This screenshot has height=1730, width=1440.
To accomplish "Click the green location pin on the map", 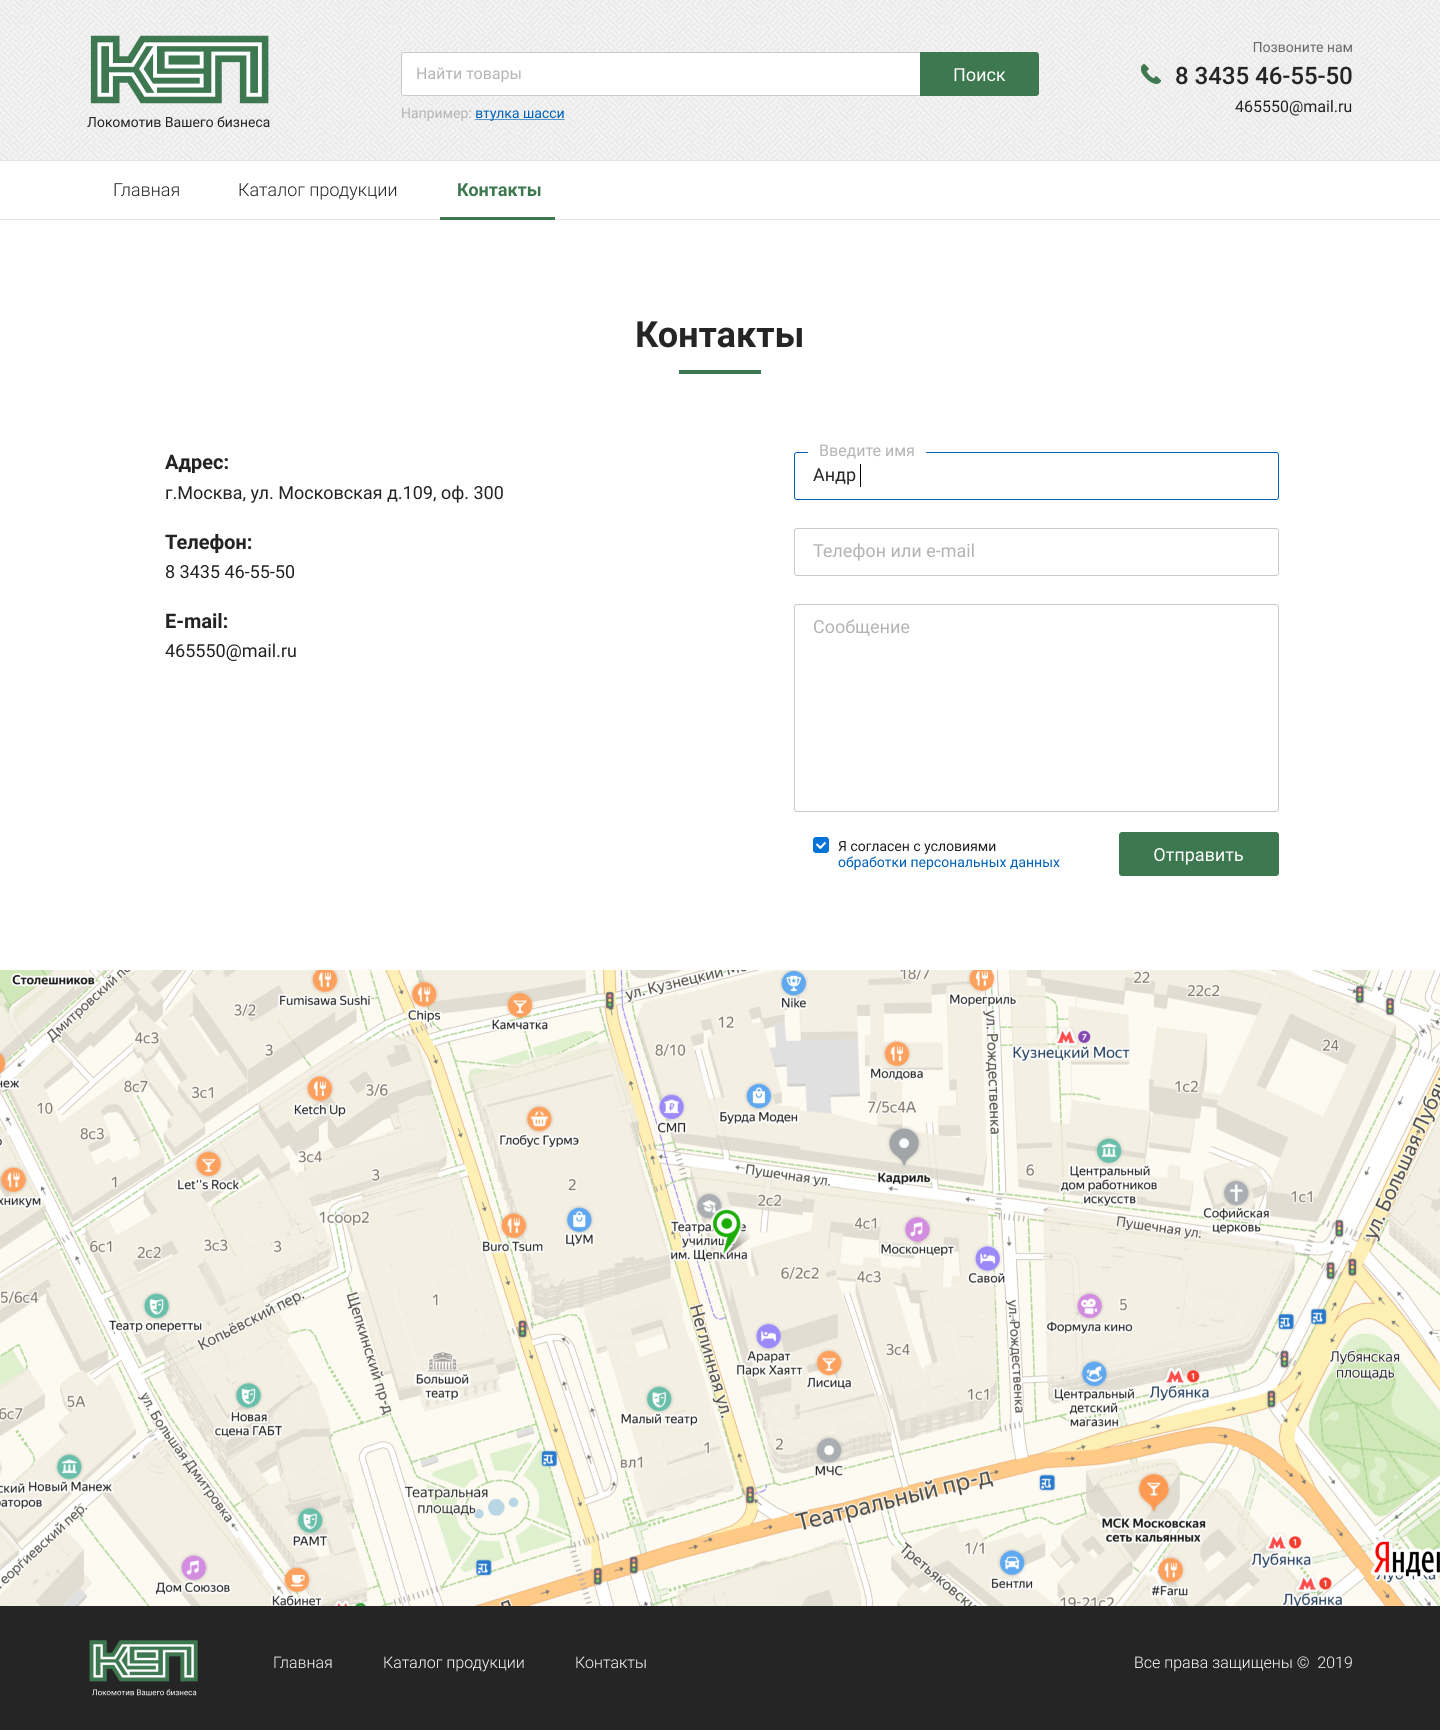I will [727, 1228].
